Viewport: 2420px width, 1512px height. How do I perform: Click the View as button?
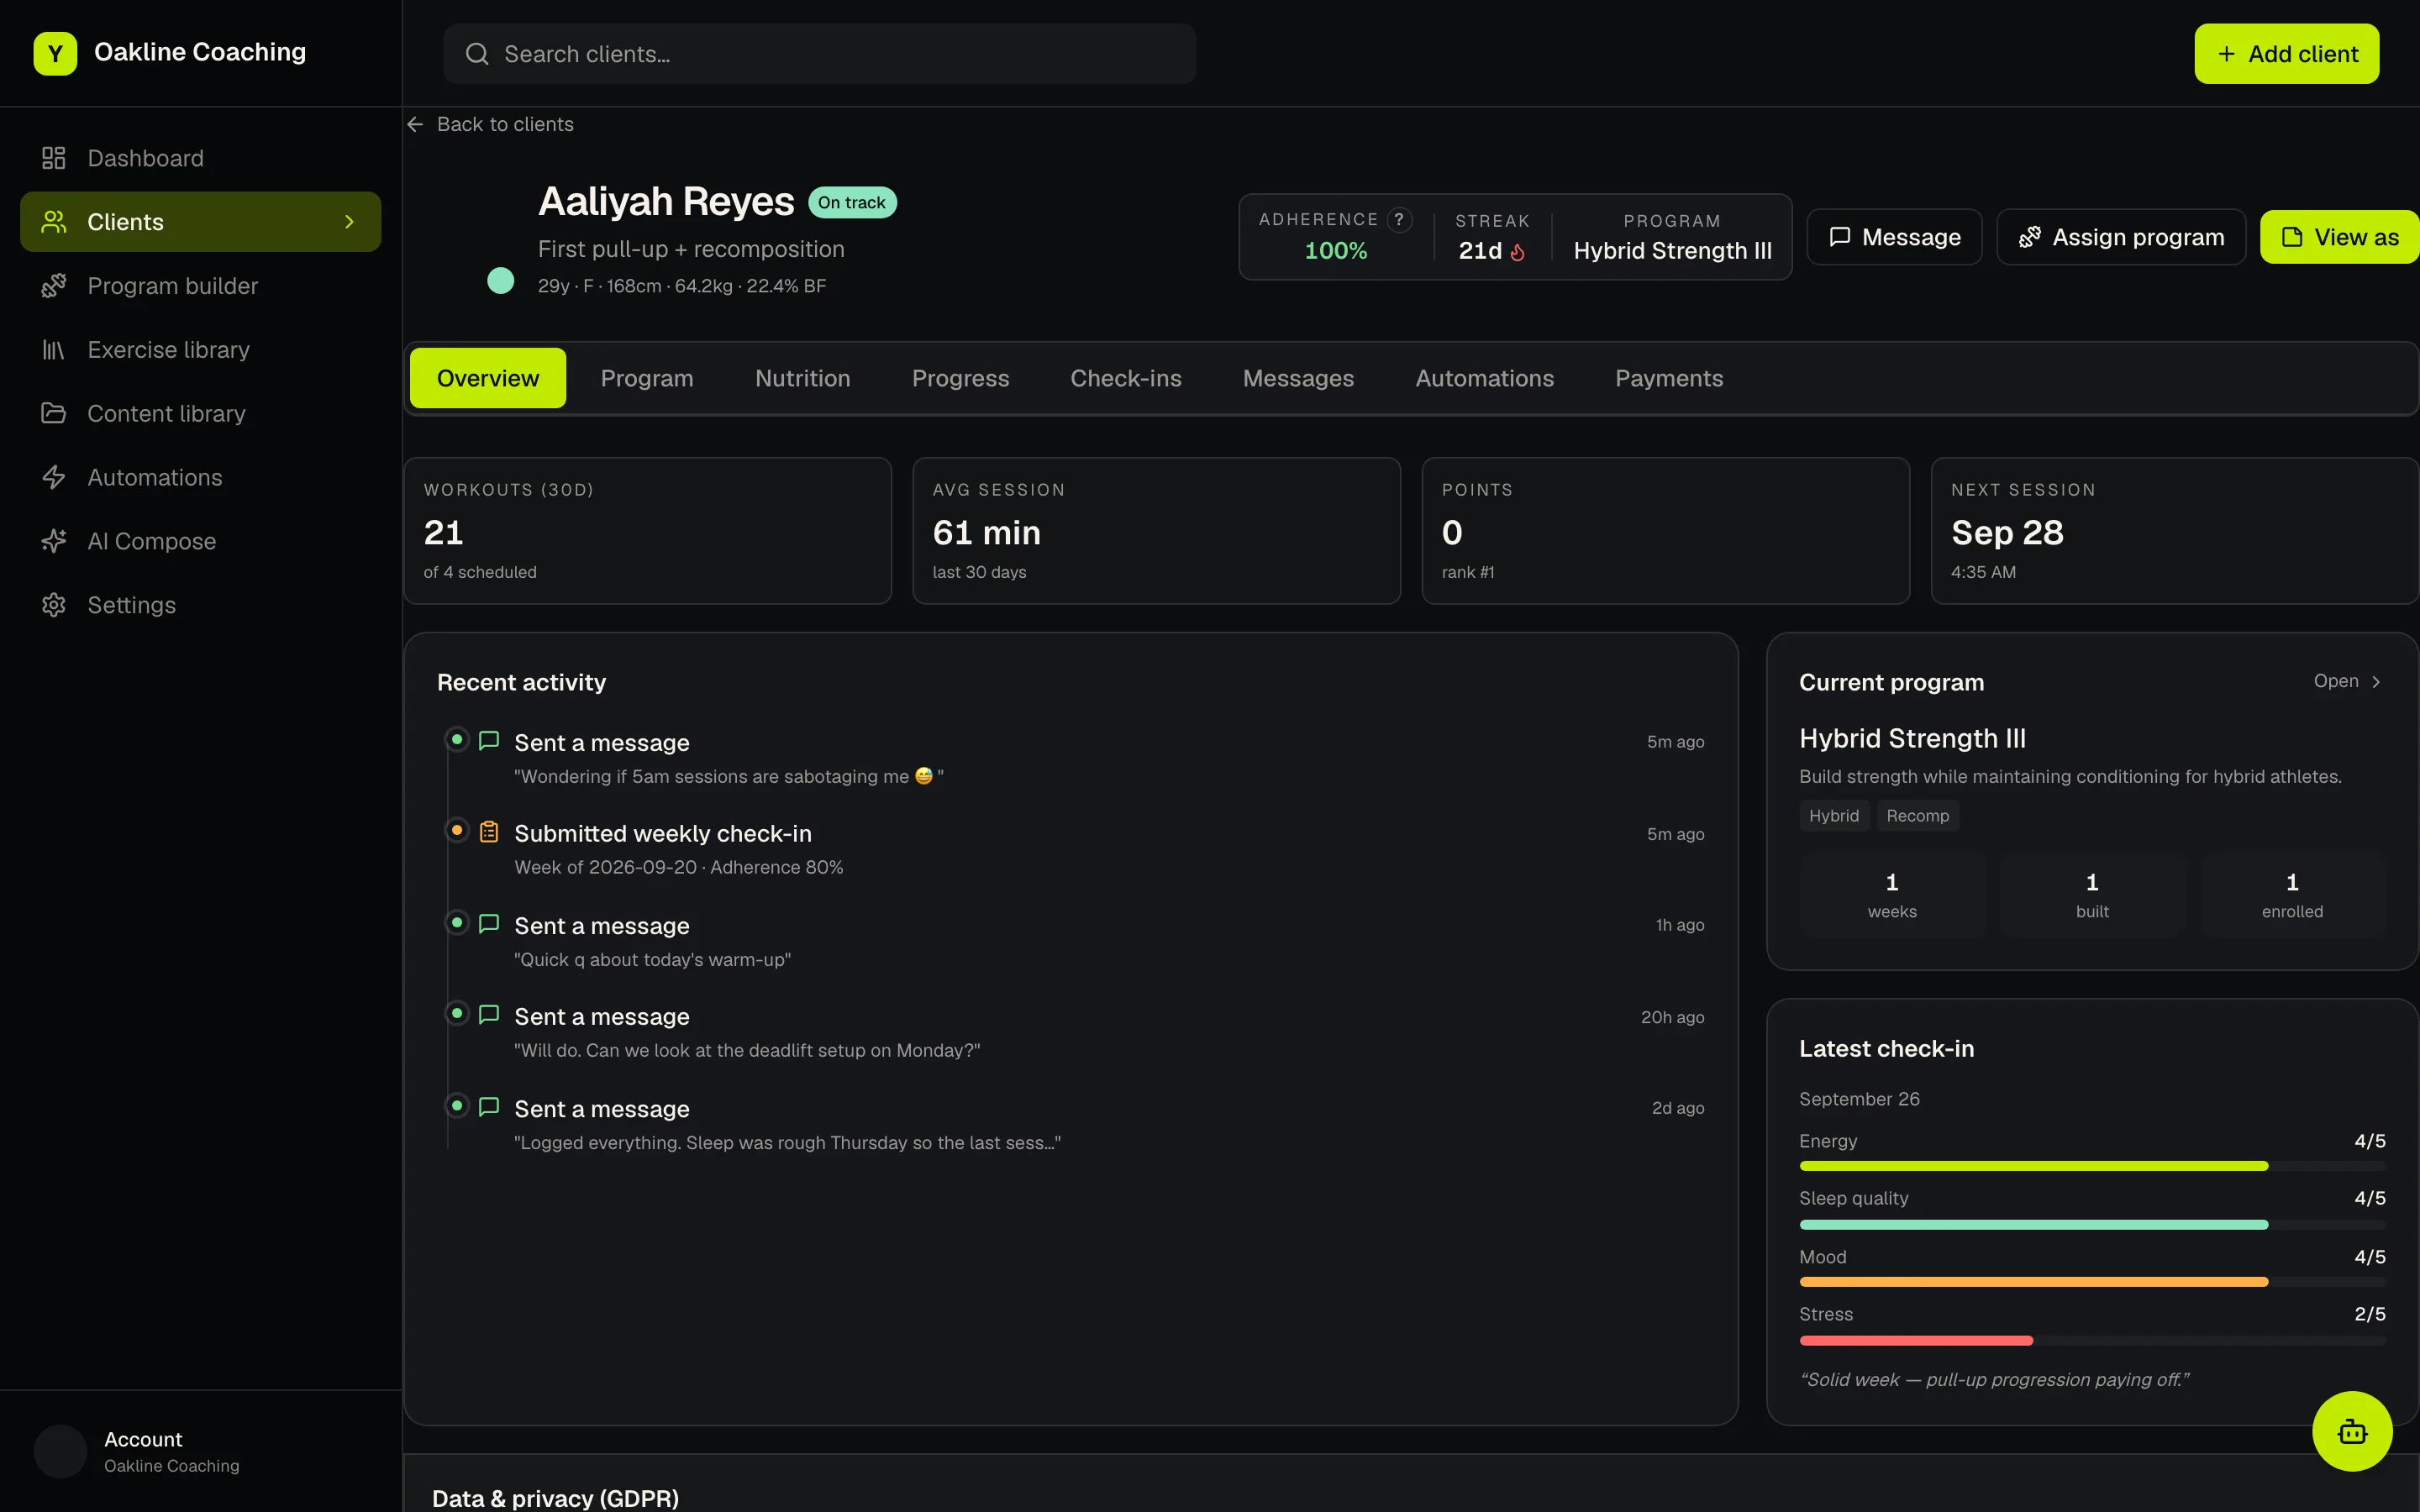coord(2340,237)
